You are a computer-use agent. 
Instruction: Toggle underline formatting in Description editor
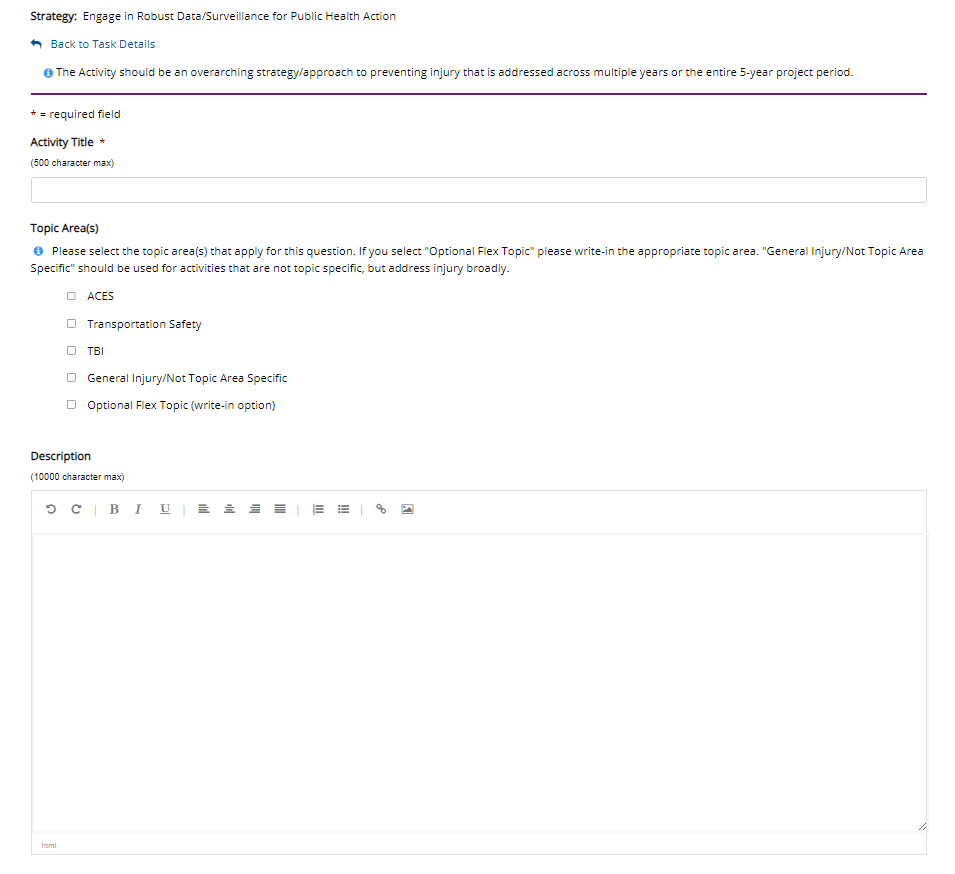click(165, 509)
